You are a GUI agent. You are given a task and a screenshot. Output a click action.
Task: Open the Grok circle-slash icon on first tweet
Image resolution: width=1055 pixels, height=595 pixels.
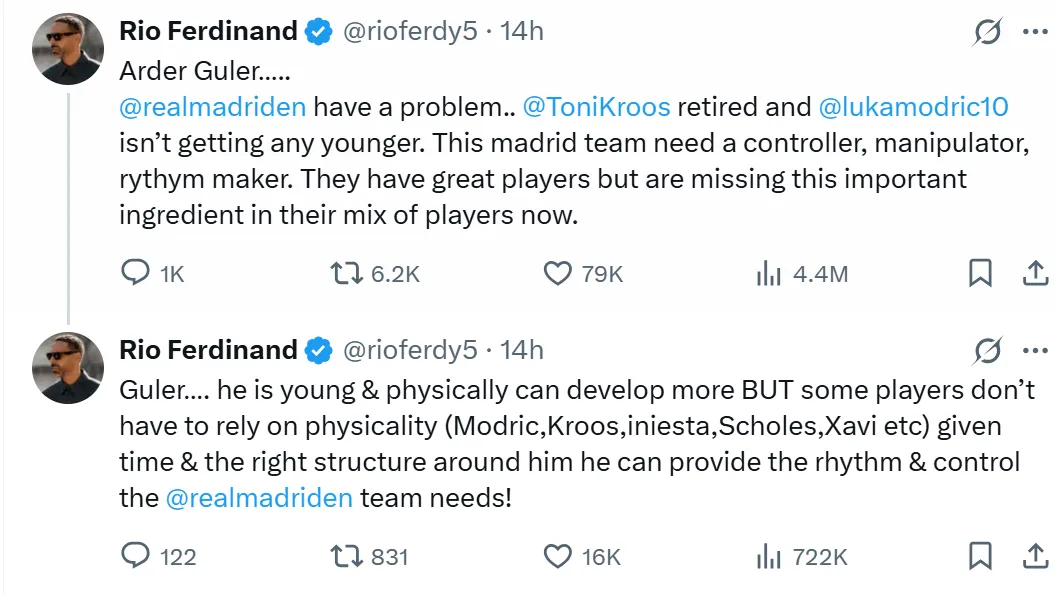point(987,32)
